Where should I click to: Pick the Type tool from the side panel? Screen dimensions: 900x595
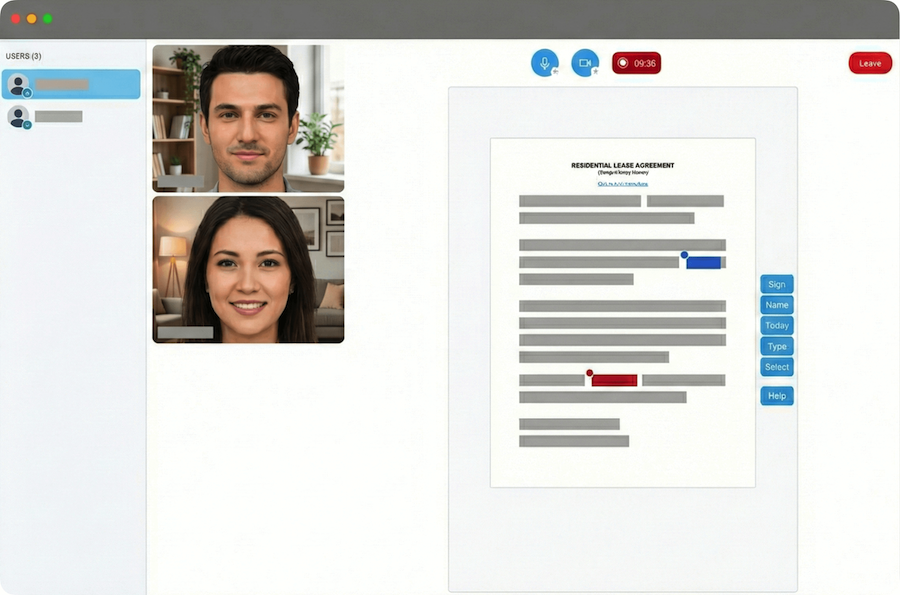pos(777,346)
